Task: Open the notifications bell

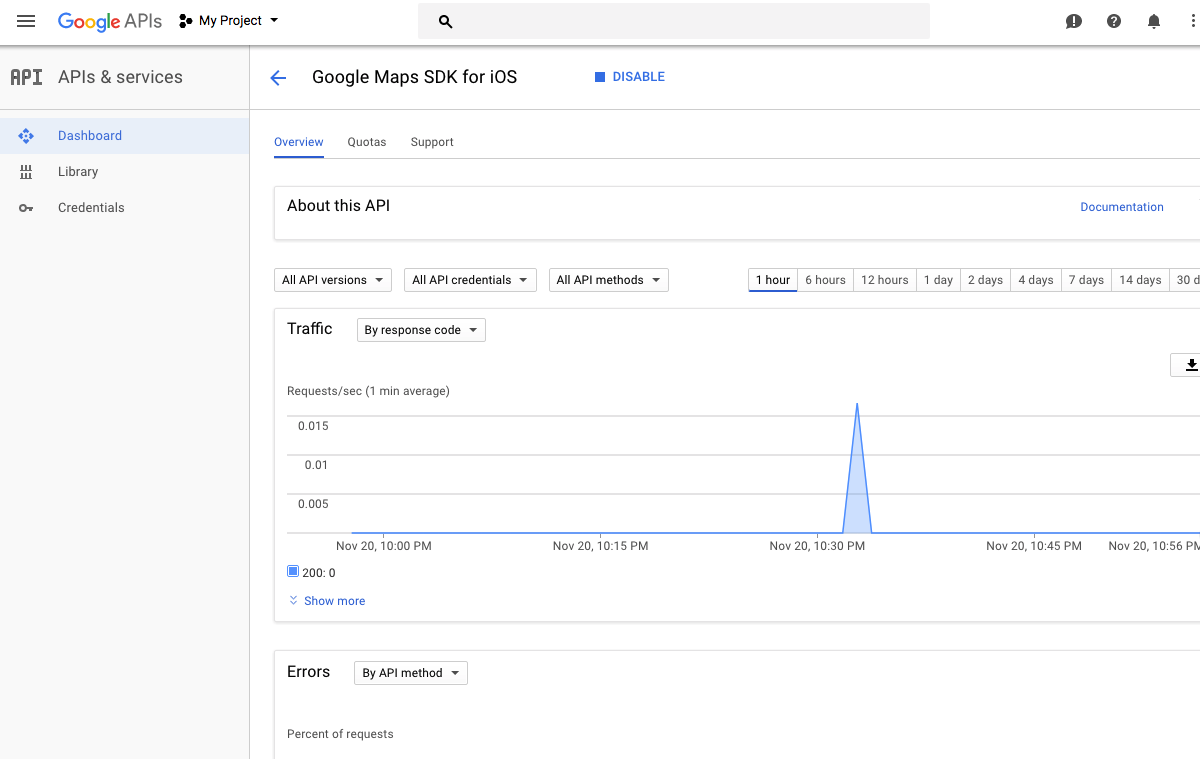Action: 1154,21
